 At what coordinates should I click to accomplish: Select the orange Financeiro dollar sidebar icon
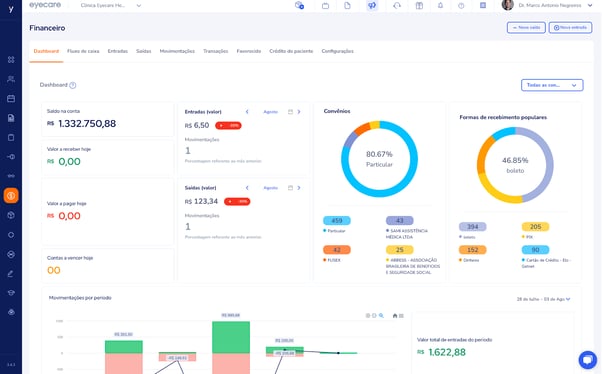(x=11, y=195)
